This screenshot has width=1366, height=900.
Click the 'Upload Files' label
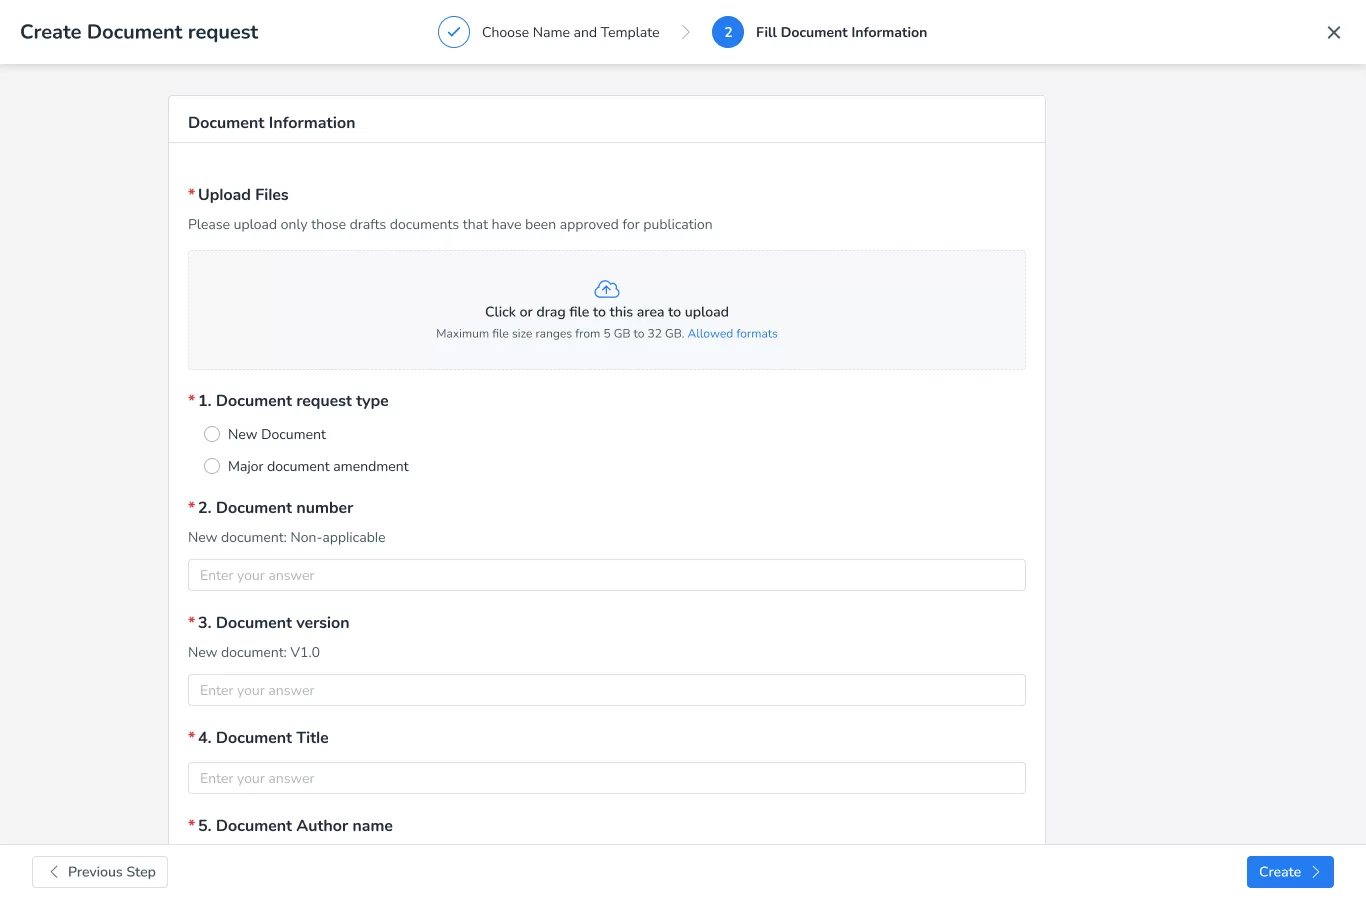(x=243, y=195)
